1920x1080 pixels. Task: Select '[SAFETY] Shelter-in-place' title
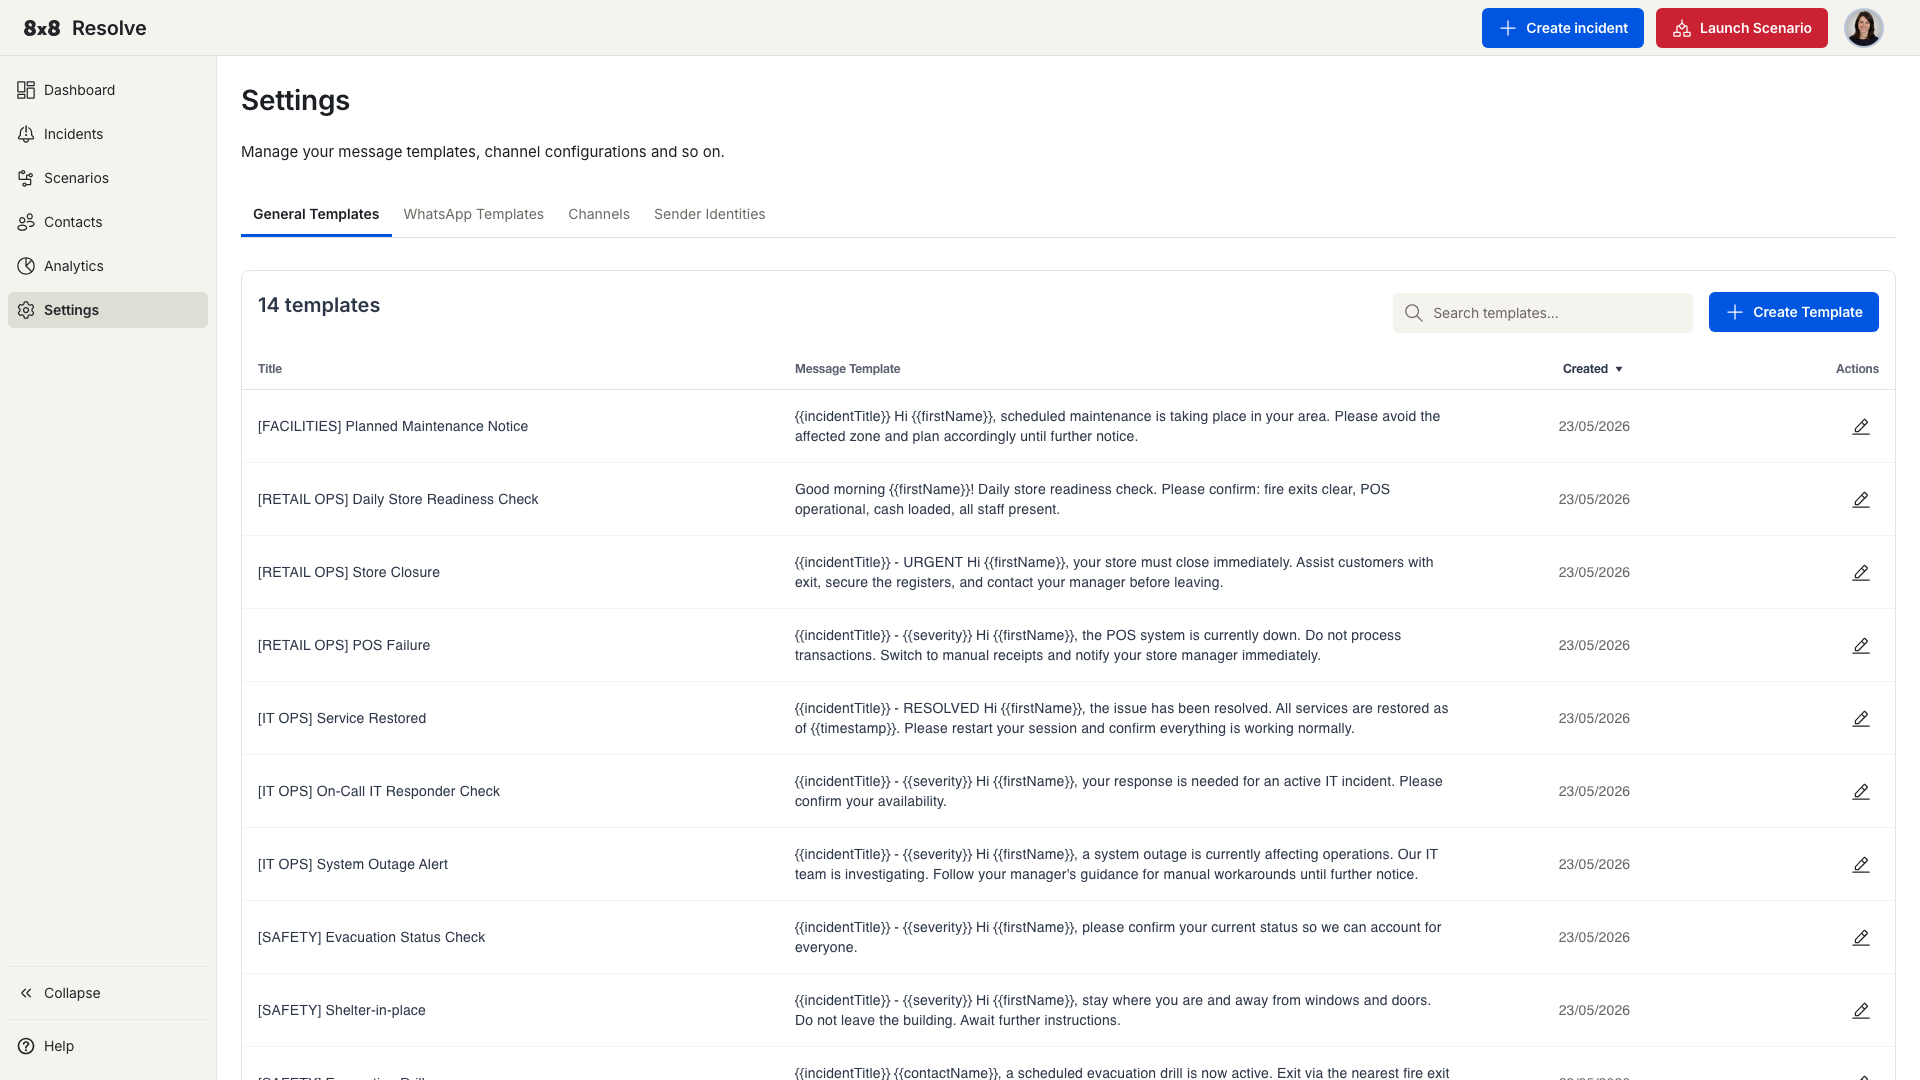[342, 1010]
